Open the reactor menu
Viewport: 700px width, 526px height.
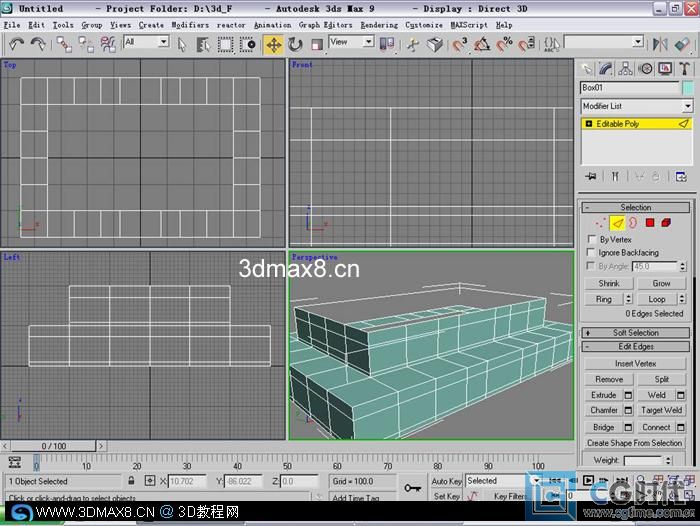point(231,25)
